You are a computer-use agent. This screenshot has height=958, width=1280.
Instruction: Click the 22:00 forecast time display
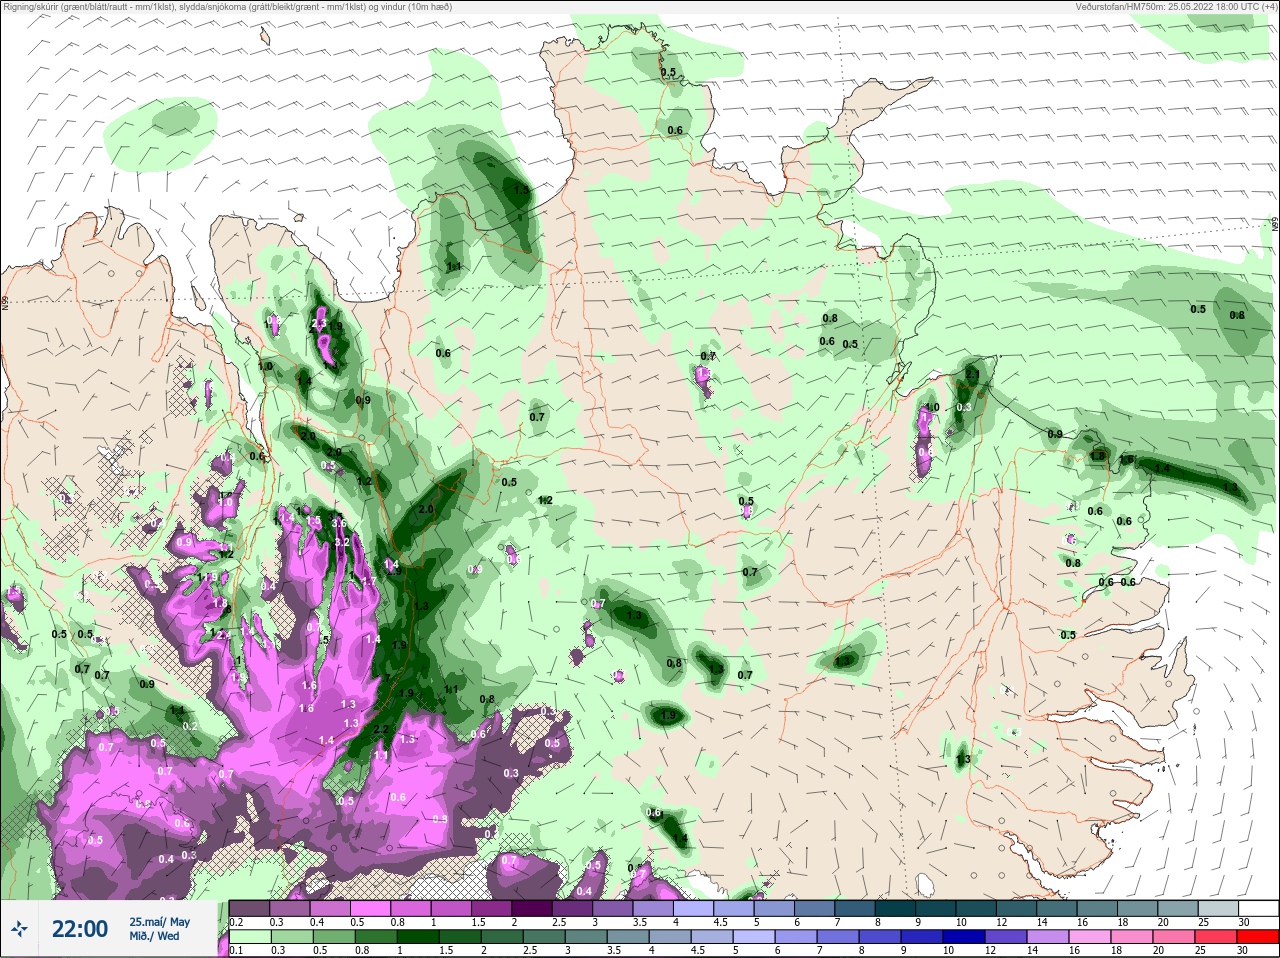click(80, 929)
